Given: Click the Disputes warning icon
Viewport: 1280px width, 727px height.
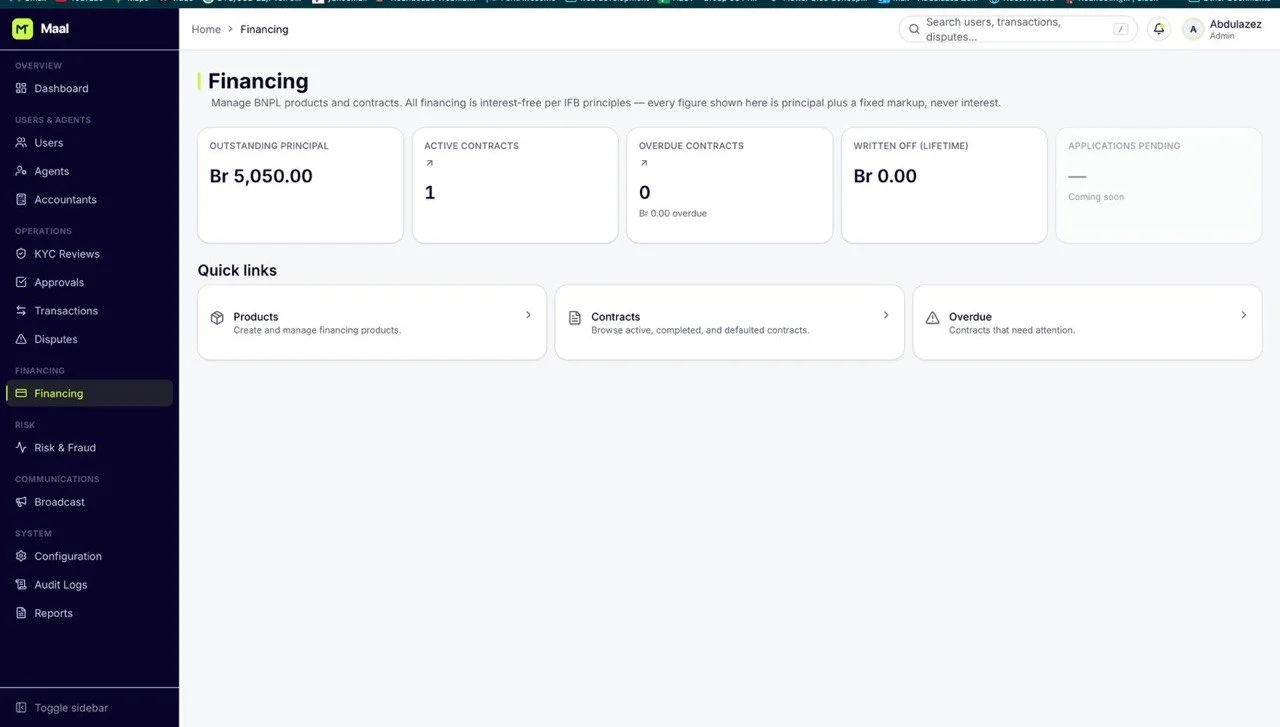Looking at the screenshot, I should (x=21, y=339).
